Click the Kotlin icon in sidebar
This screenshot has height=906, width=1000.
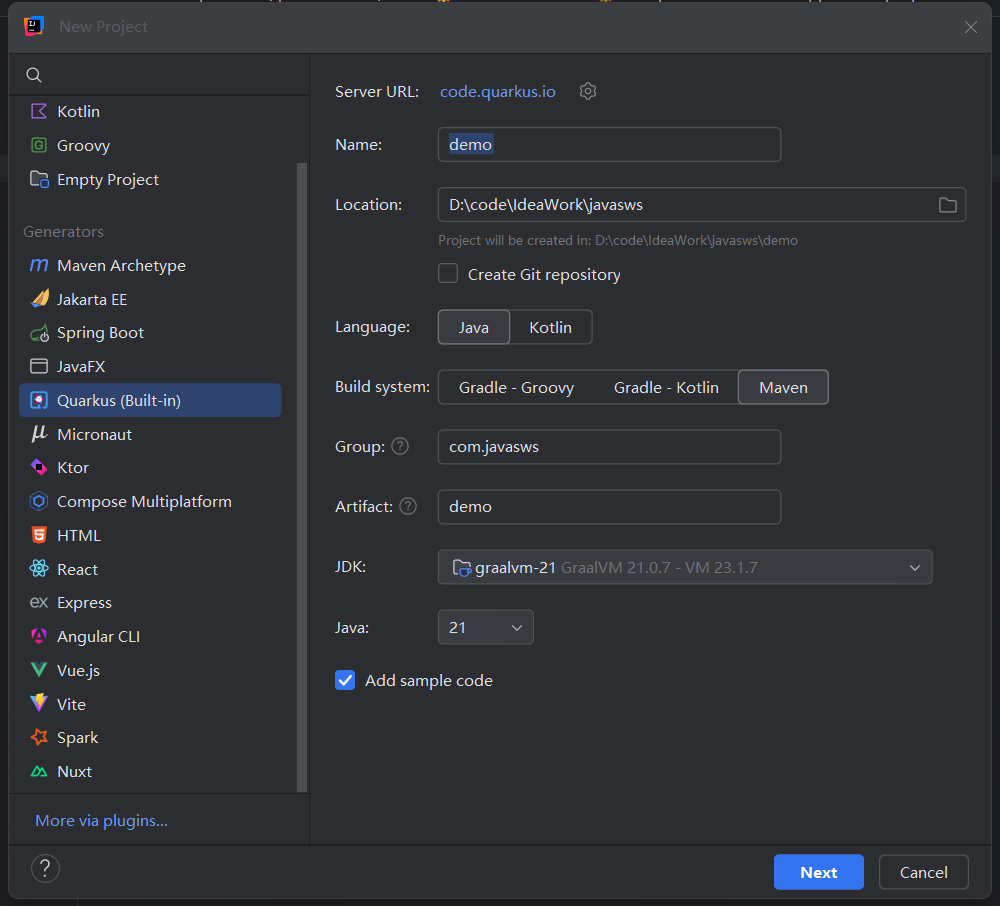tap(39, 112)
